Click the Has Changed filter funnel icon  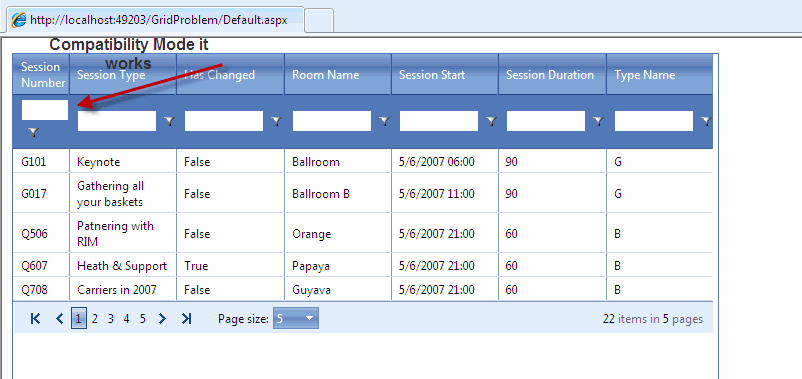tap(277, 121)
